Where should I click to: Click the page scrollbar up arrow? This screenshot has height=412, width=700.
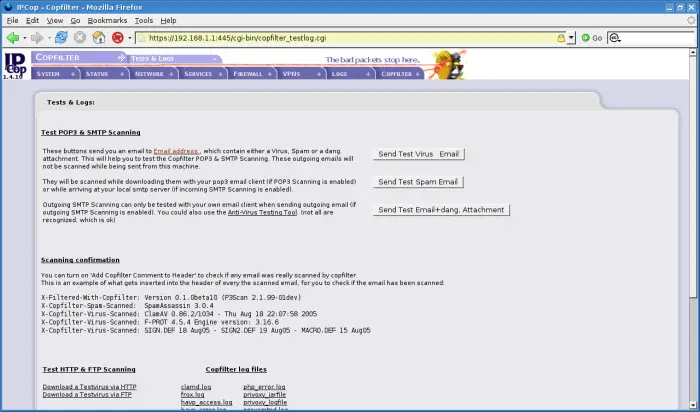693,52
